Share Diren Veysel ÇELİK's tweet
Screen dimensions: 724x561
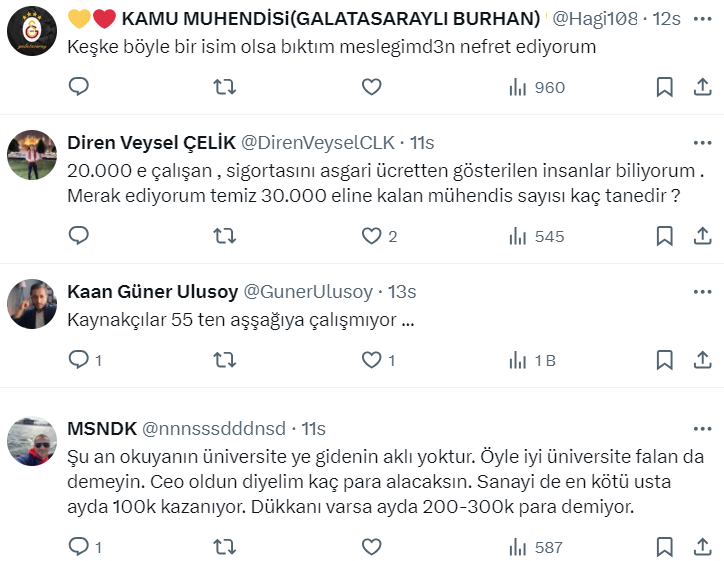pos(702,236)
